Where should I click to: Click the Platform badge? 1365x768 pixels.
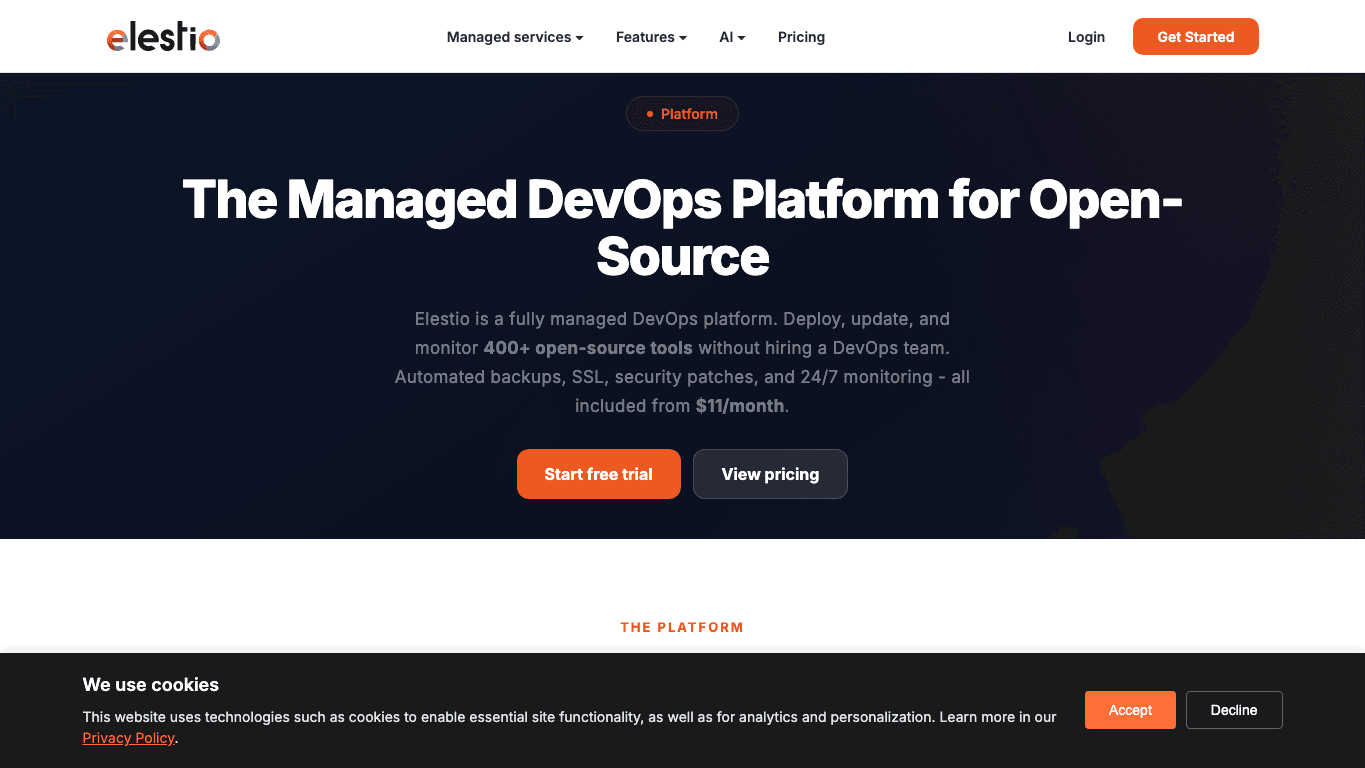tap(682, 114)
